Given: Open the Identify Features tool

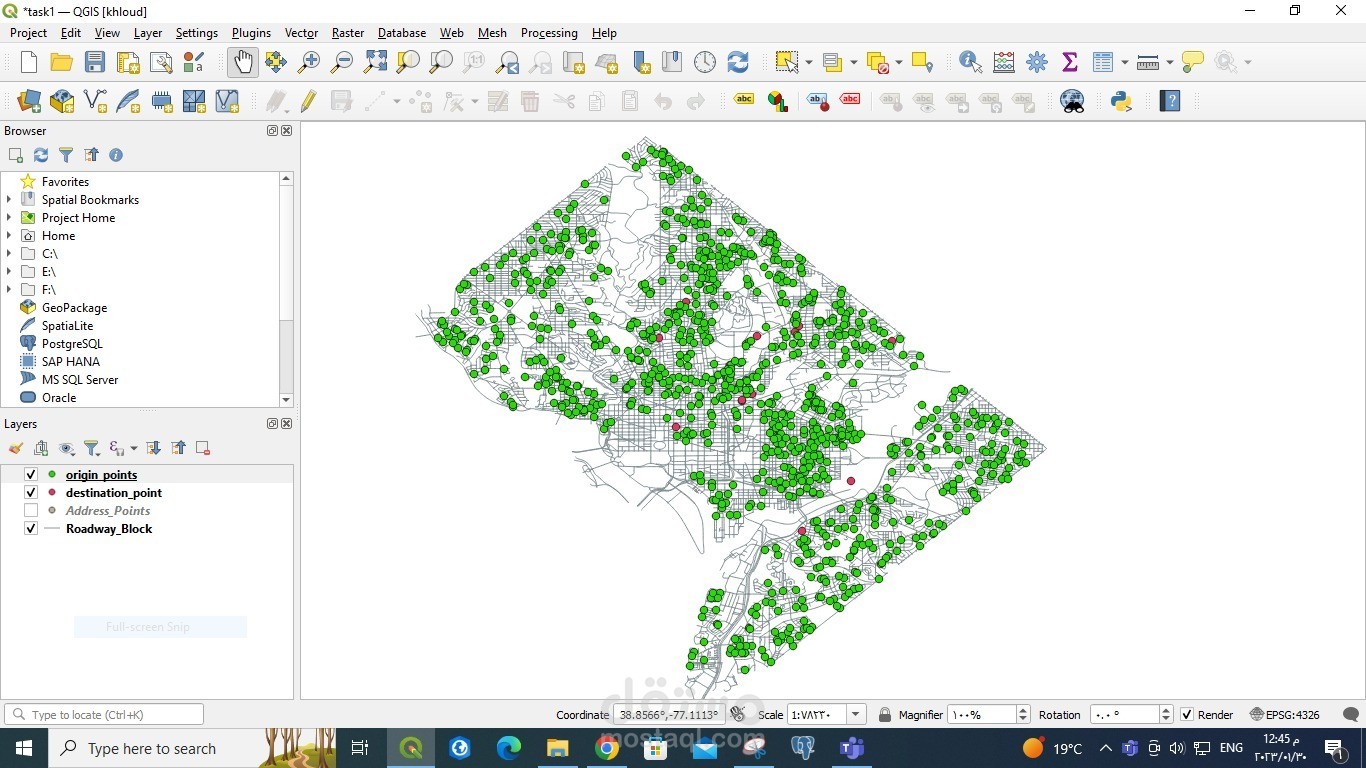Looking at the screenshot, I should point(968,61).
